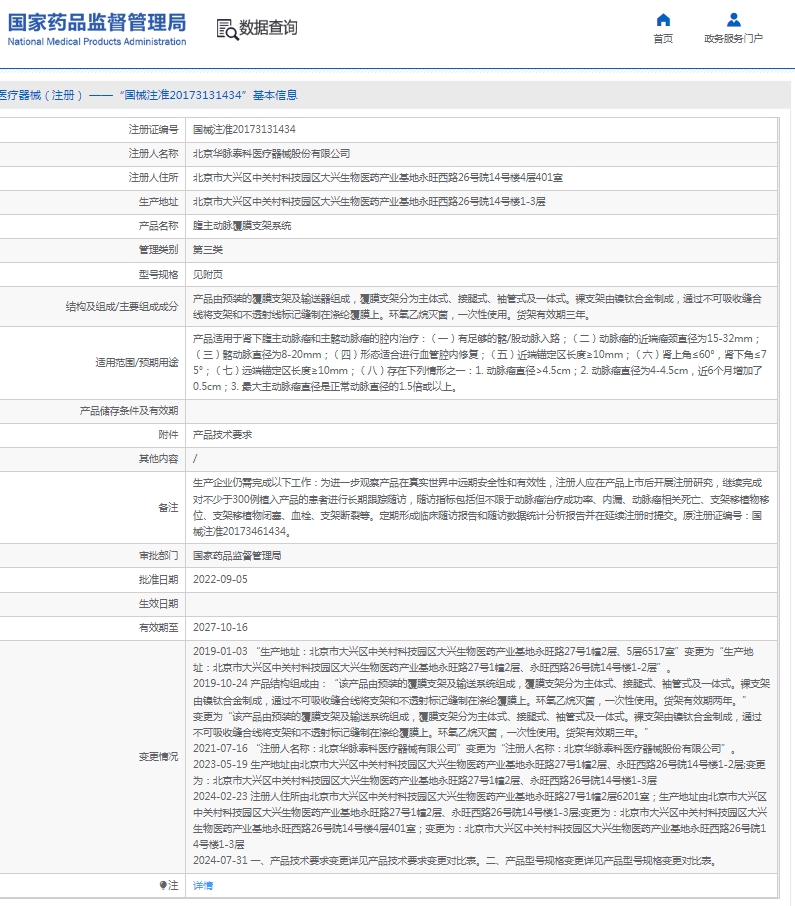Click the 数据查询 search document icon
Screen dimensions: 795x906
227,29
